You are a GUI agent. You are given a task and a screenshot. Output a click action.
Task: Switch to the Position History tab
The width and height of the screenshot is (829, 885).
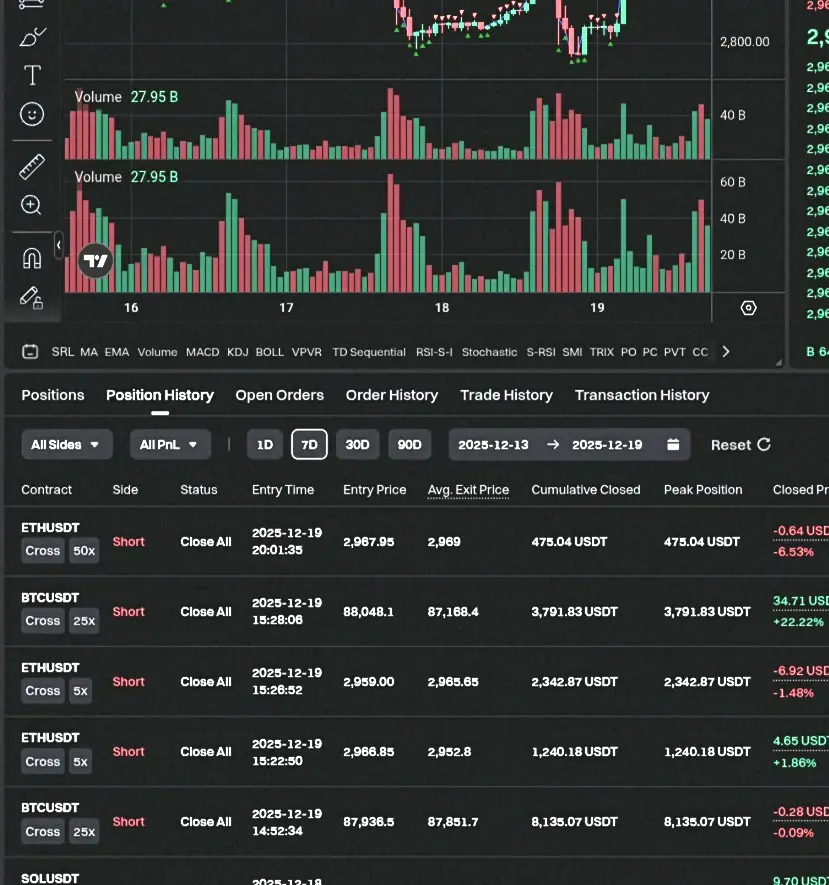pyautogui.click(x=160, y=395)
